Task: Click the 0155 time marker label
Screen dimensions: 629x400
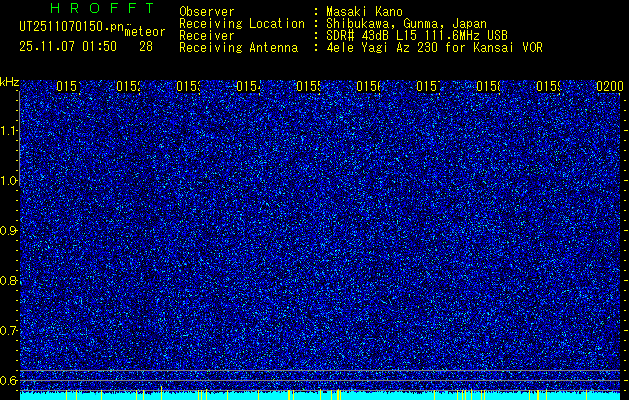Action: point(309,86)
